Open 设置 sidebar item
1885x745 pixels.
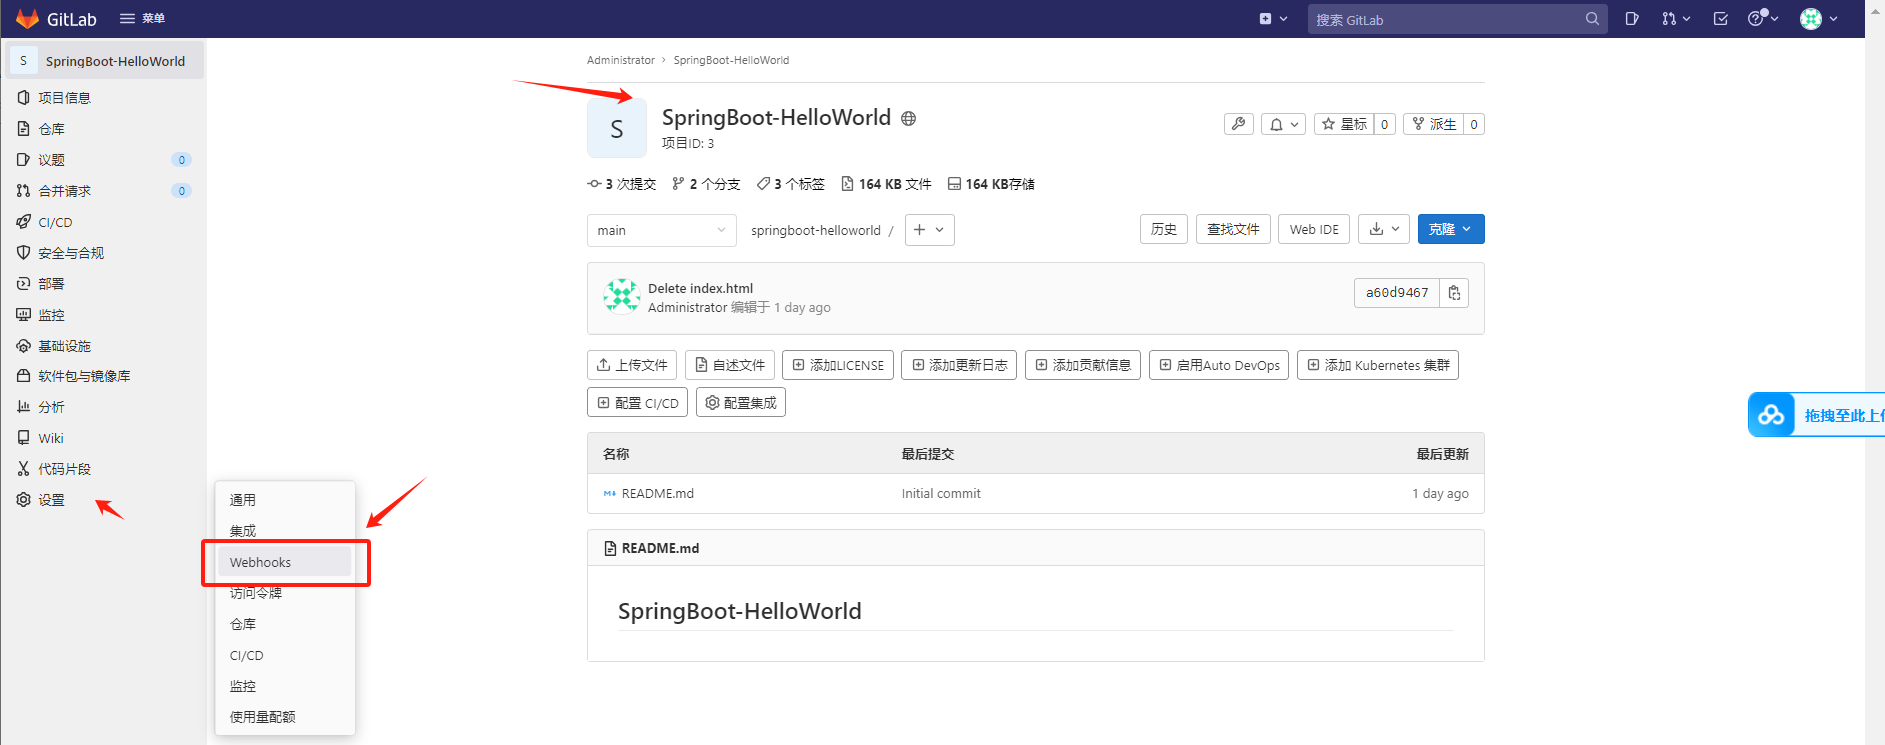(x=104, y=500)
